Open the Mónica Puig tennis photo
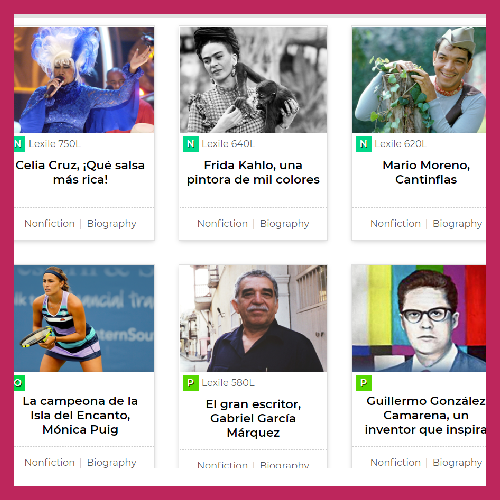Viewport: 500px width, 500px height. 84,318
